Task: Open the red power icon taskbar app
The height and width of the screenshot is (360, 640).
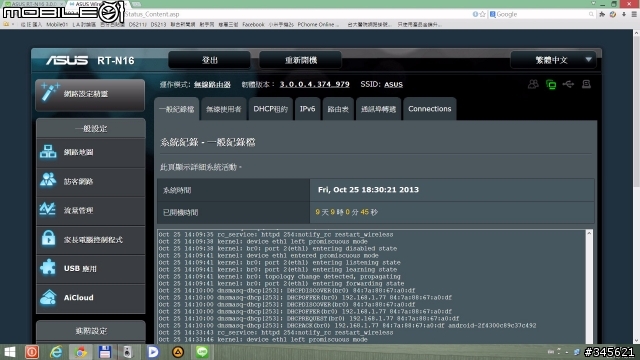Action: pyautogui.click(x=32, y=352)
